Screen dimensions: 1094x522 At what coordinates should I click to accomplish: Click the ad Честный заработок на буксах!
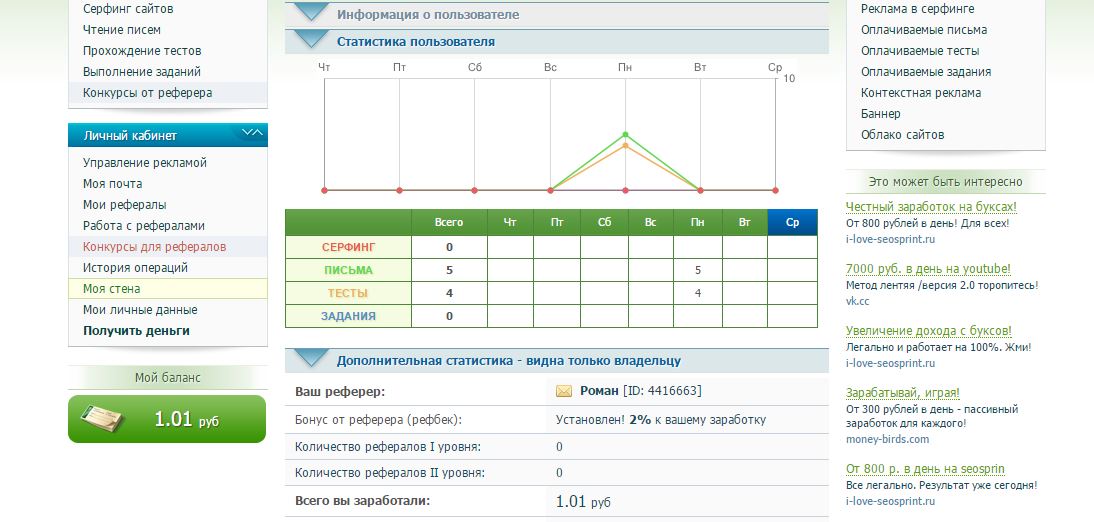tap(931, 207)
